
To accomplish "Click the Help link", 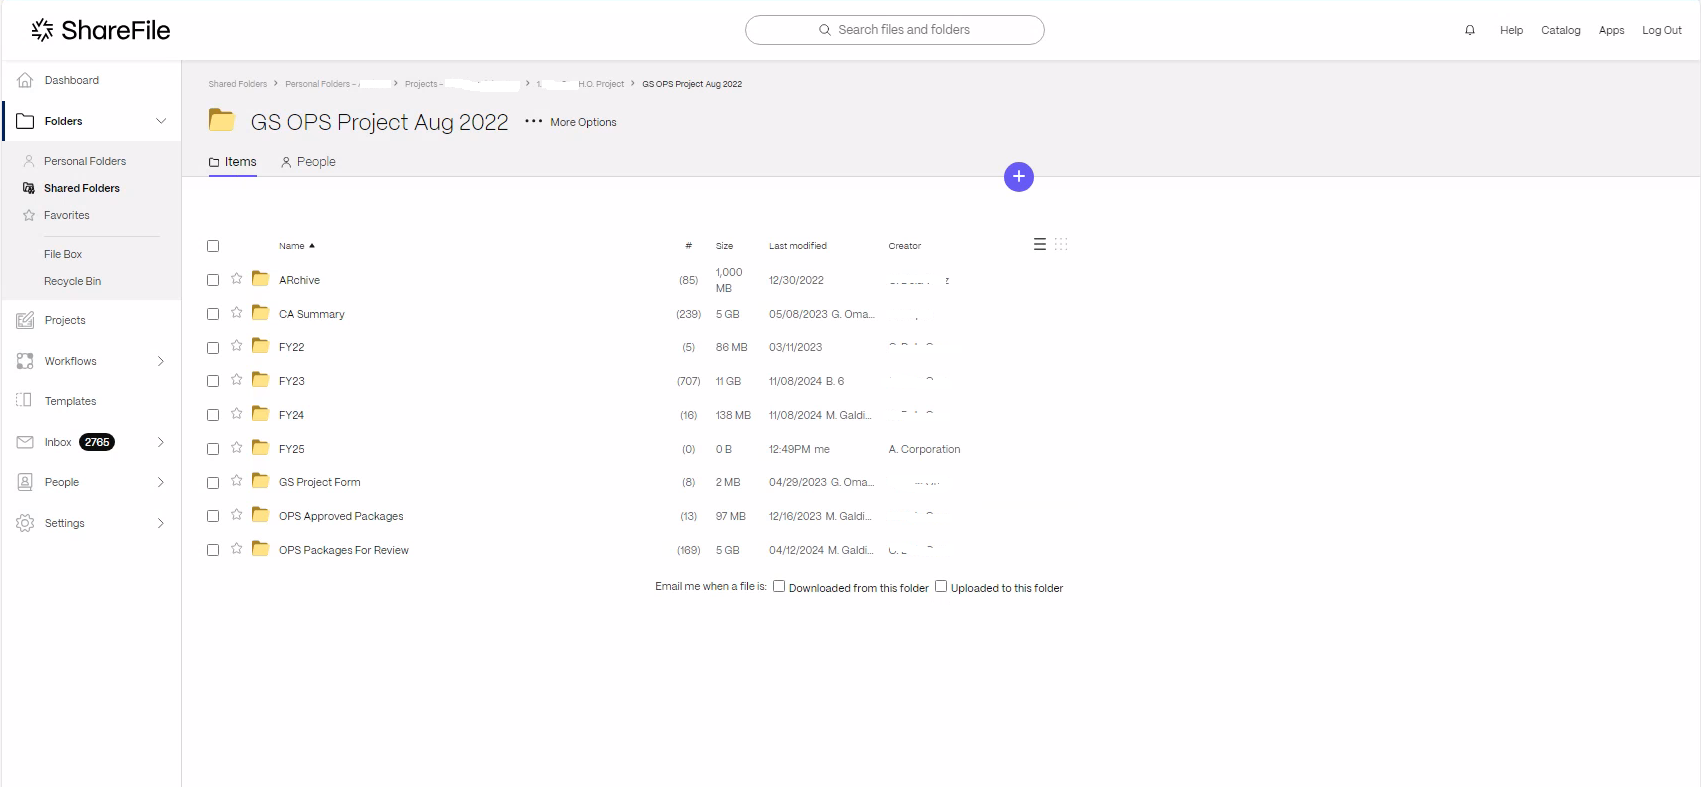I will point(1511,30).
